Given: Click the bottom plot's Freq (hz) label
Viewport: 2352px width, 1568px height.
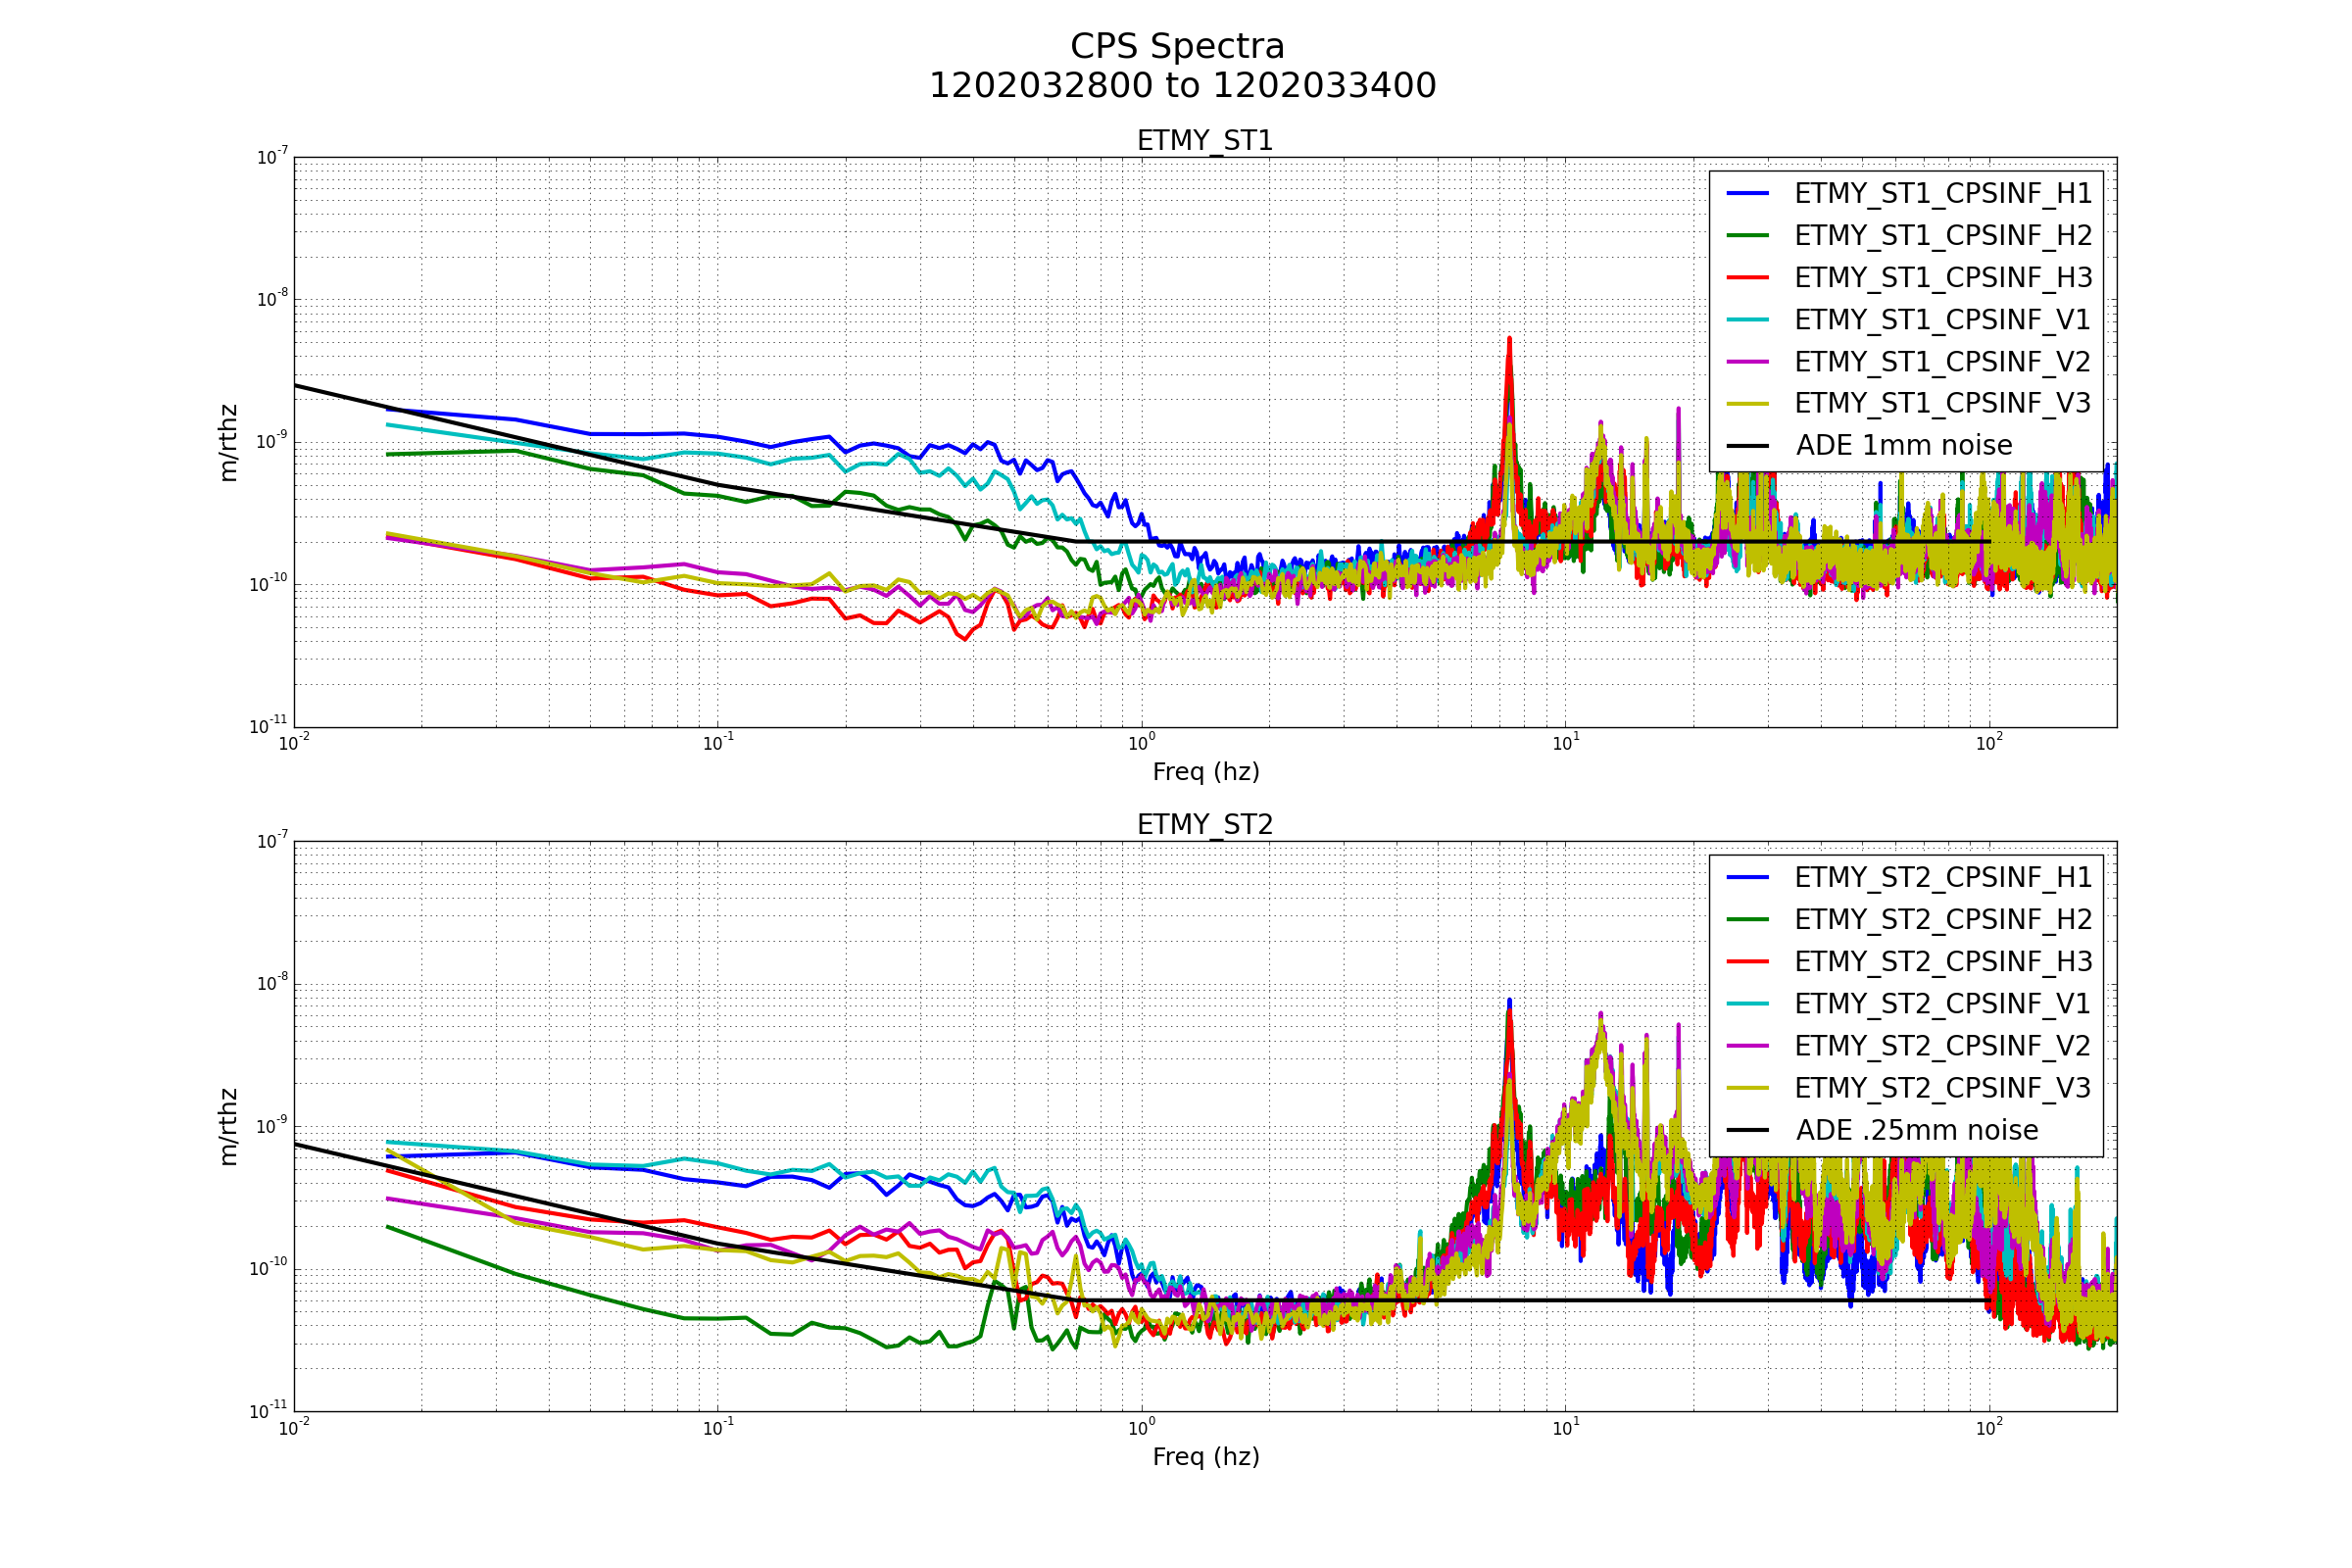Looking at the screenshot, I should tap(1205, 1457).
